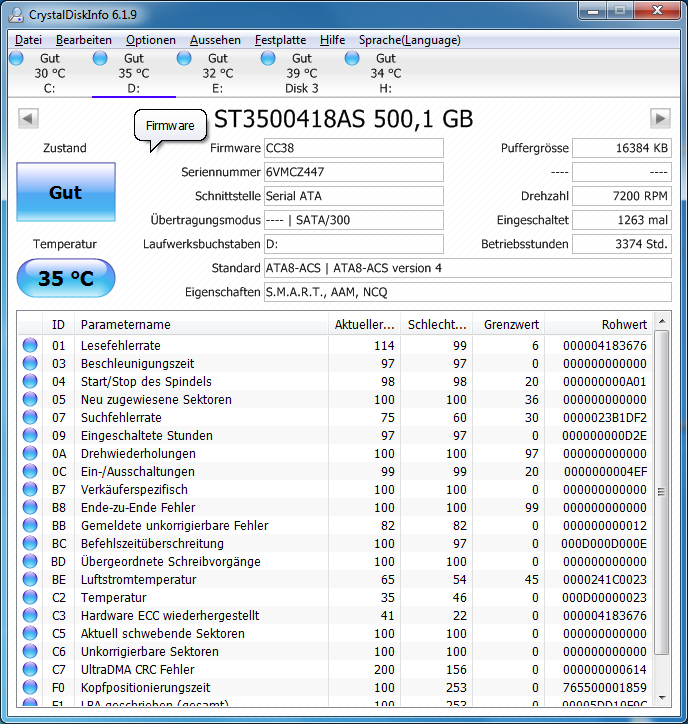Screen dimensions: 688x724
Task: Select the D: disk at 35 °C
Action: [x=134, y=73]
